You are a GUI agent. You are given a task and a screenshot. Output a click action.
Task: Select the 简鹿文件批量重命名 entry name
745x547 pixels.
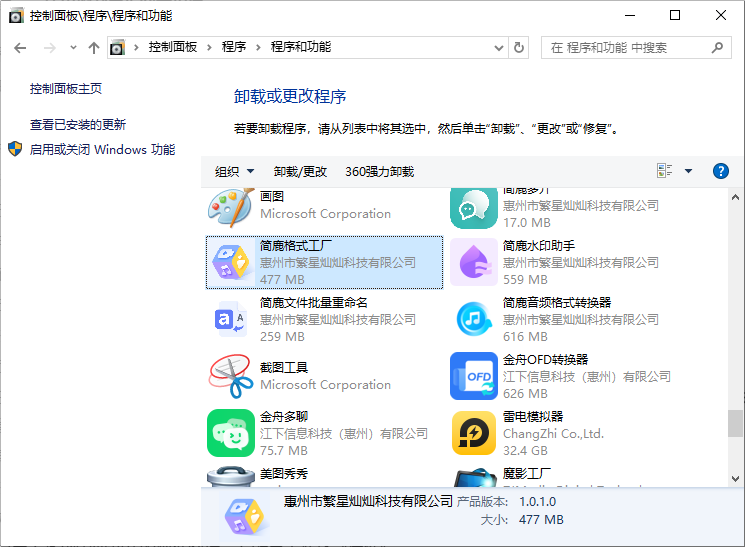[x=314, y=302]
